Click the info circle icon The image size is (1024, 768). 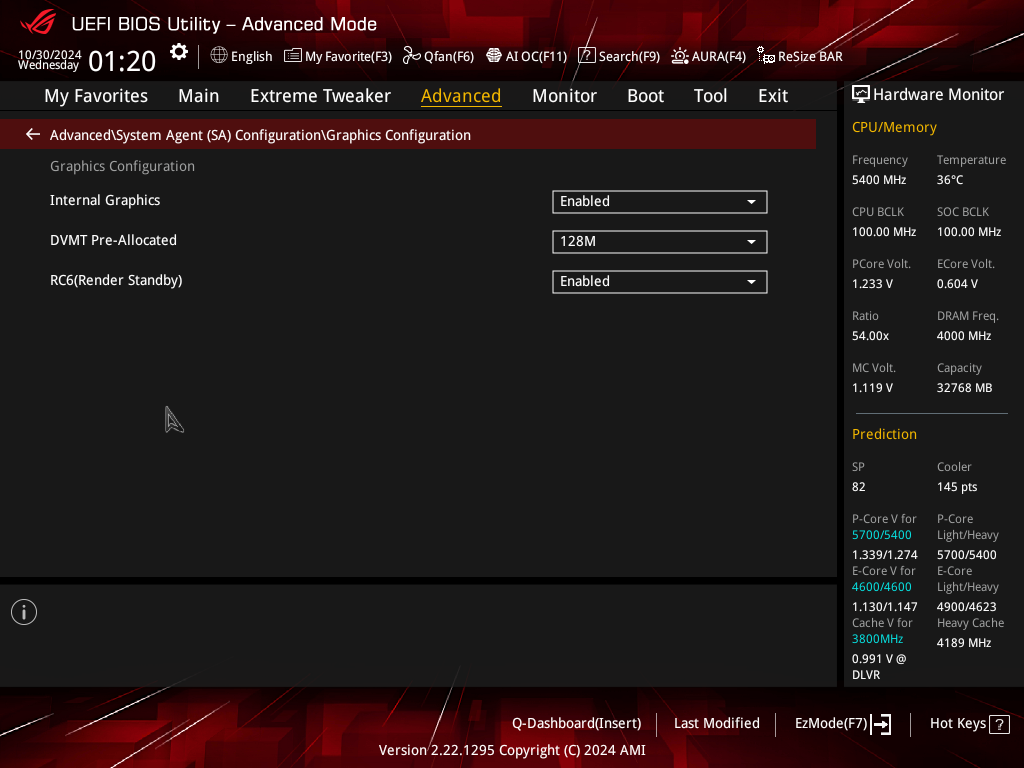point(24,612)
